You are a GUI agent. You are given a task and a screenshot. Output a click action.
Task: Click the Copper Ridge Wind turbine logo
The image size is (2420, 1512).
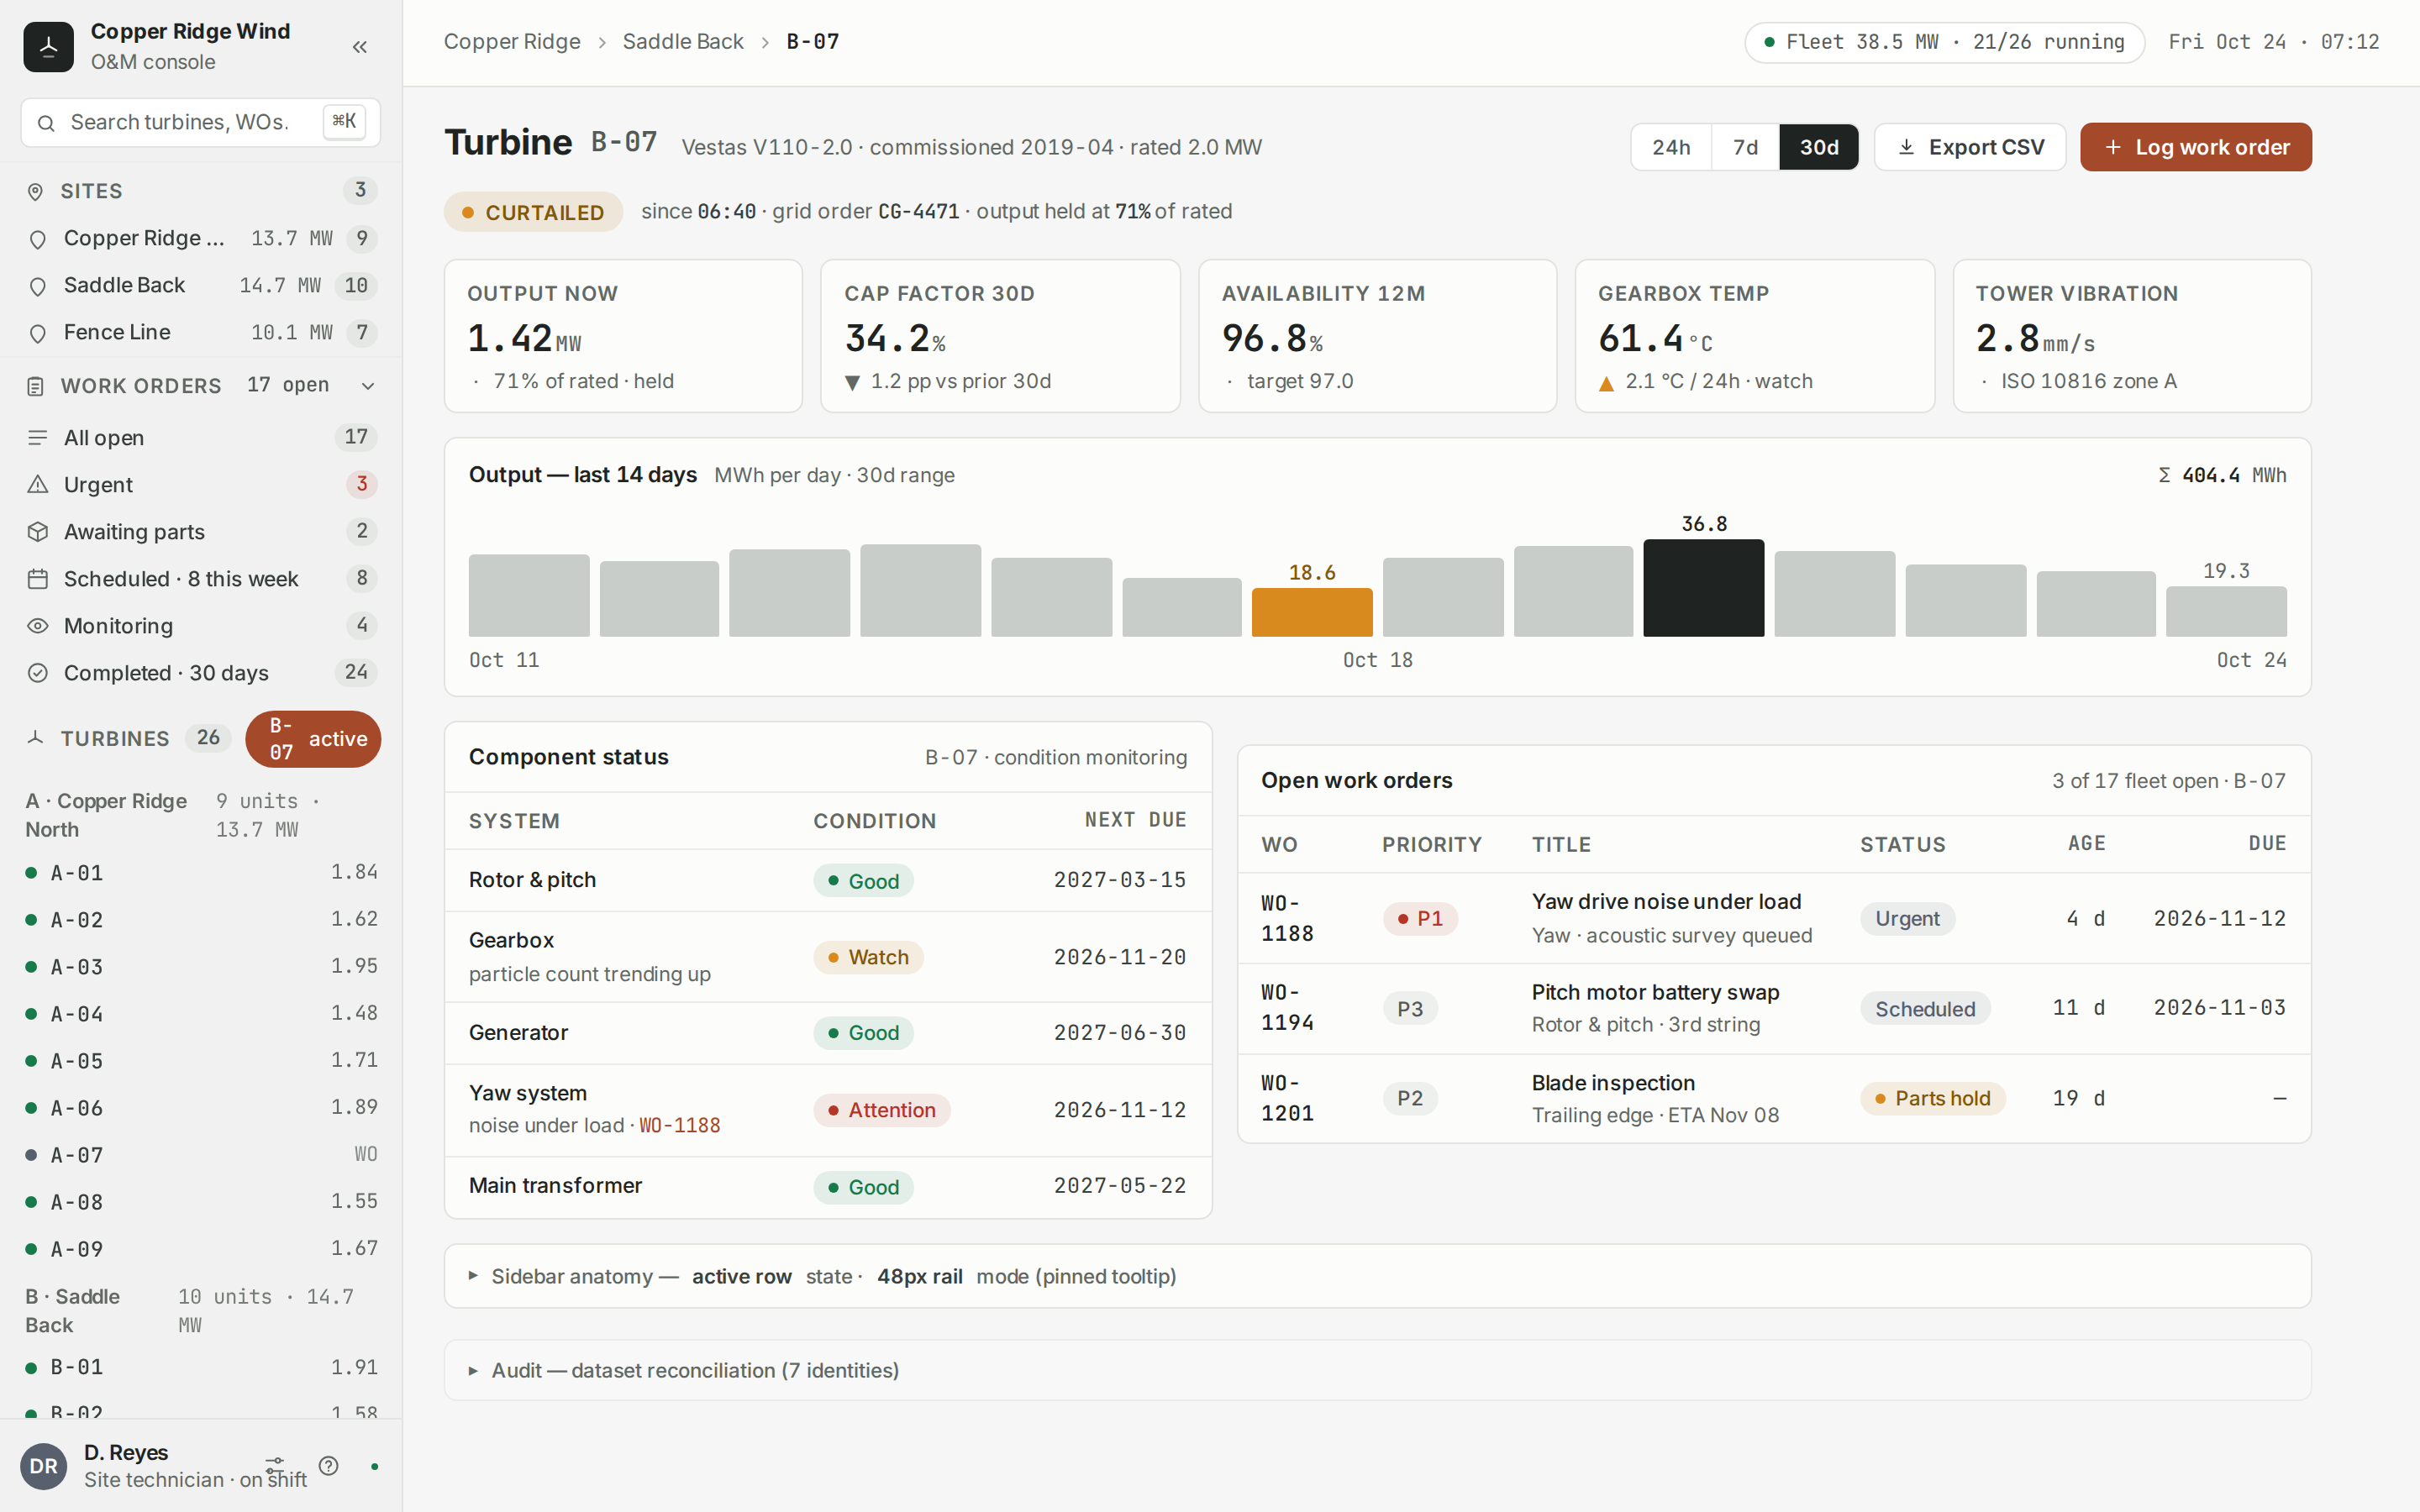tap(48, 47)
